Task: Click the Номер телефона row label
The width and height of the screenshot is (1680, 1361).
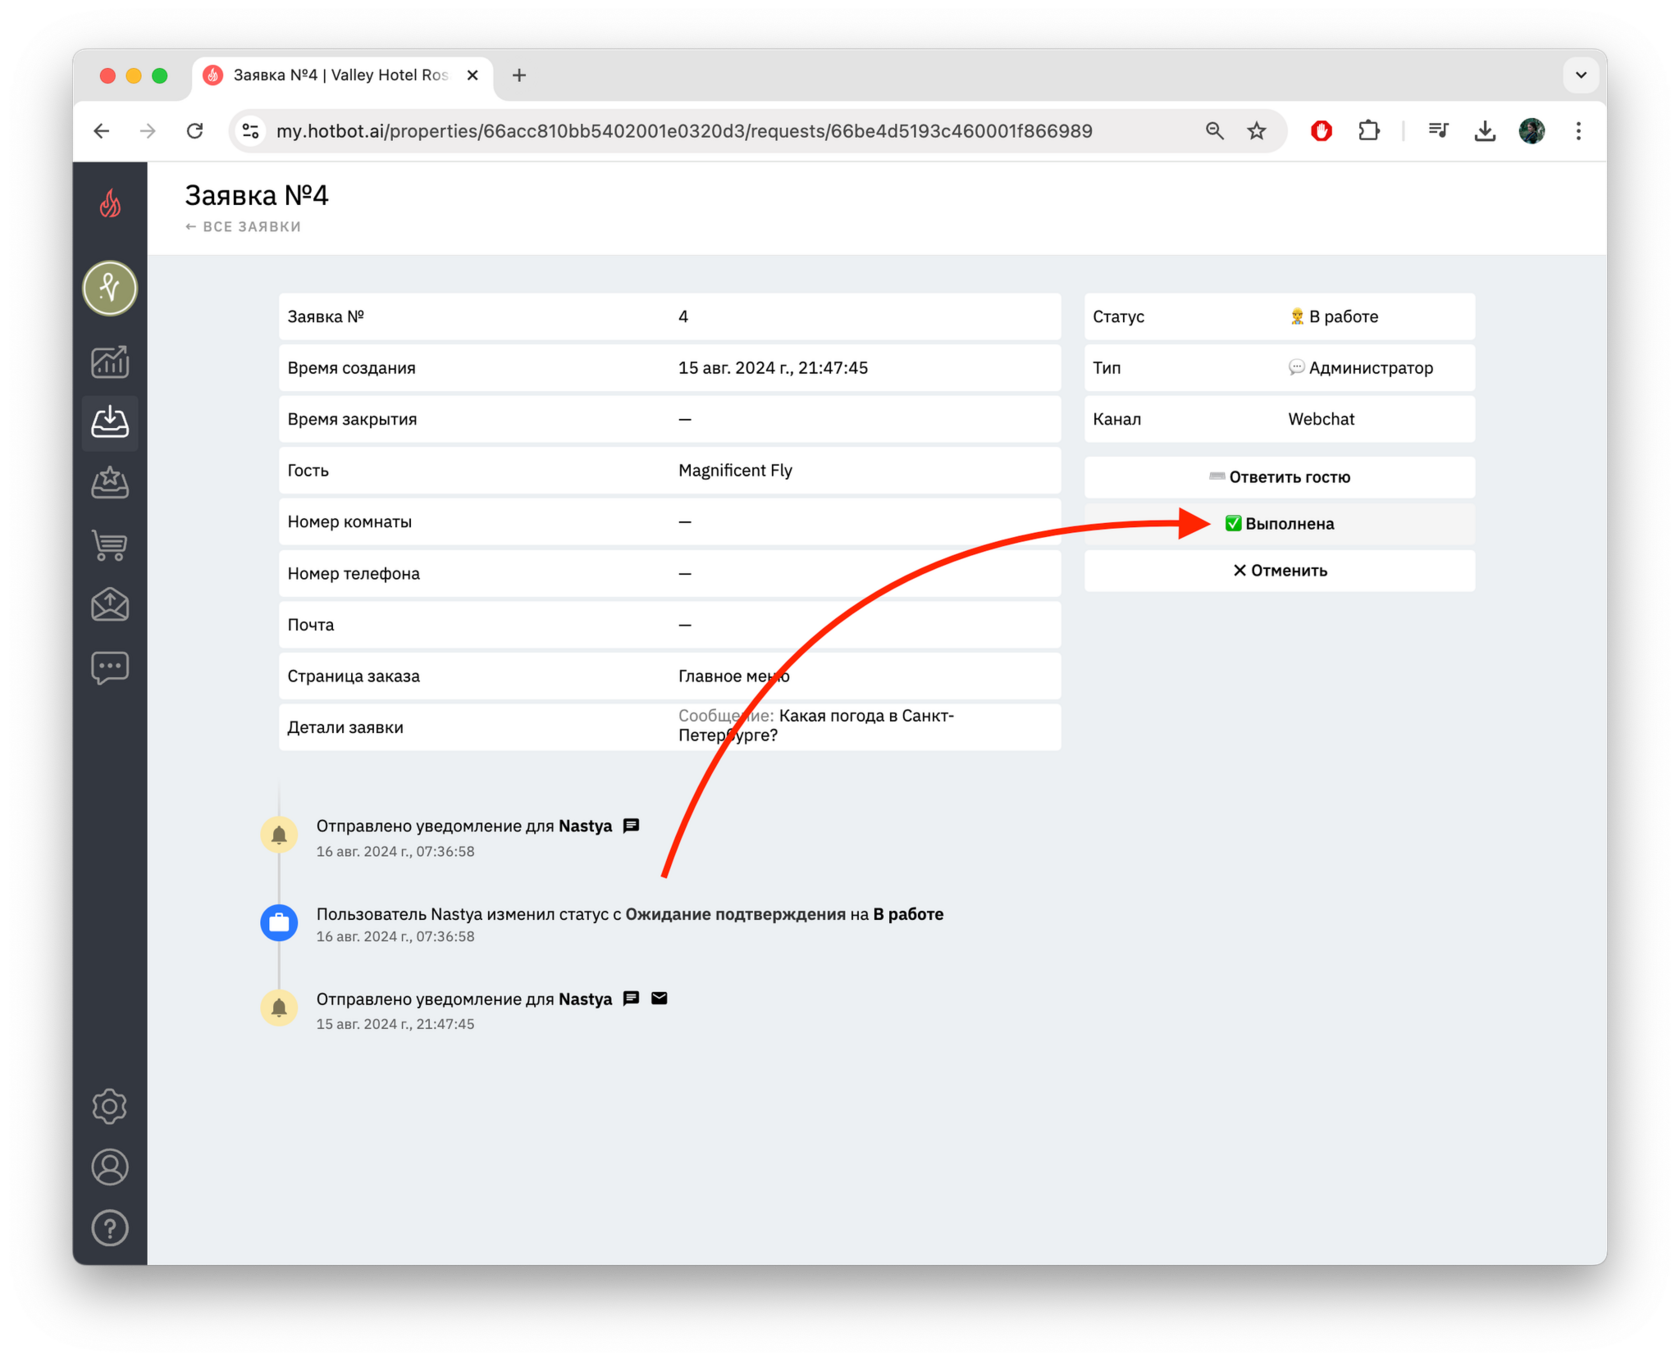Action: click(353, 574)
